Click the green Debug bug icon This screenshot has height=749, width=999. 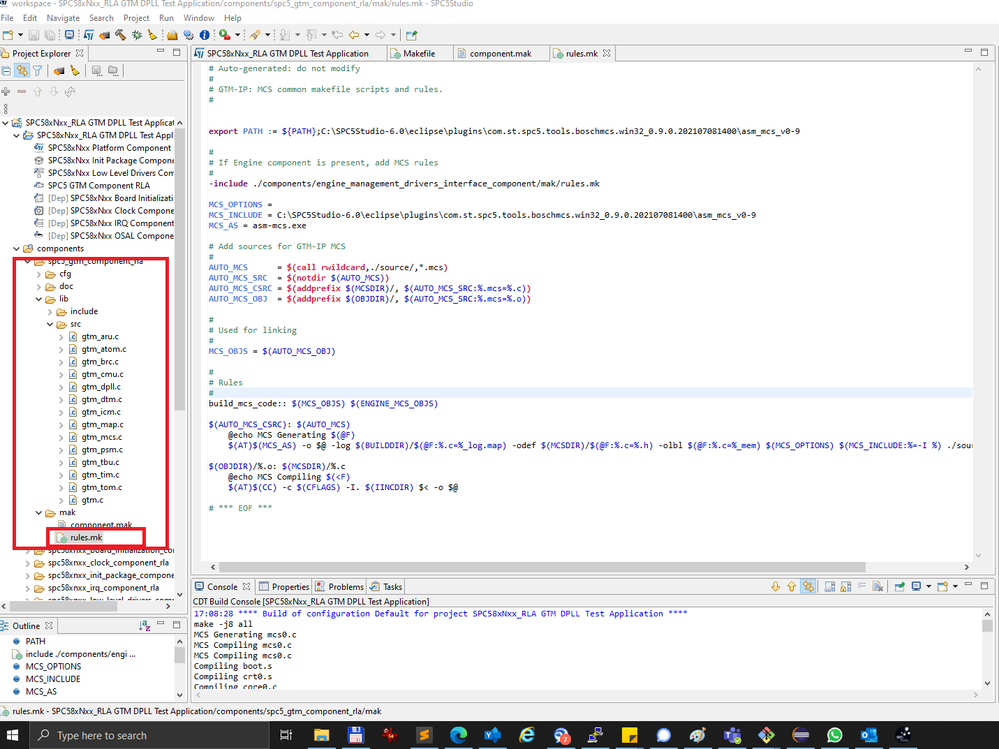click(x=136, y=35)
